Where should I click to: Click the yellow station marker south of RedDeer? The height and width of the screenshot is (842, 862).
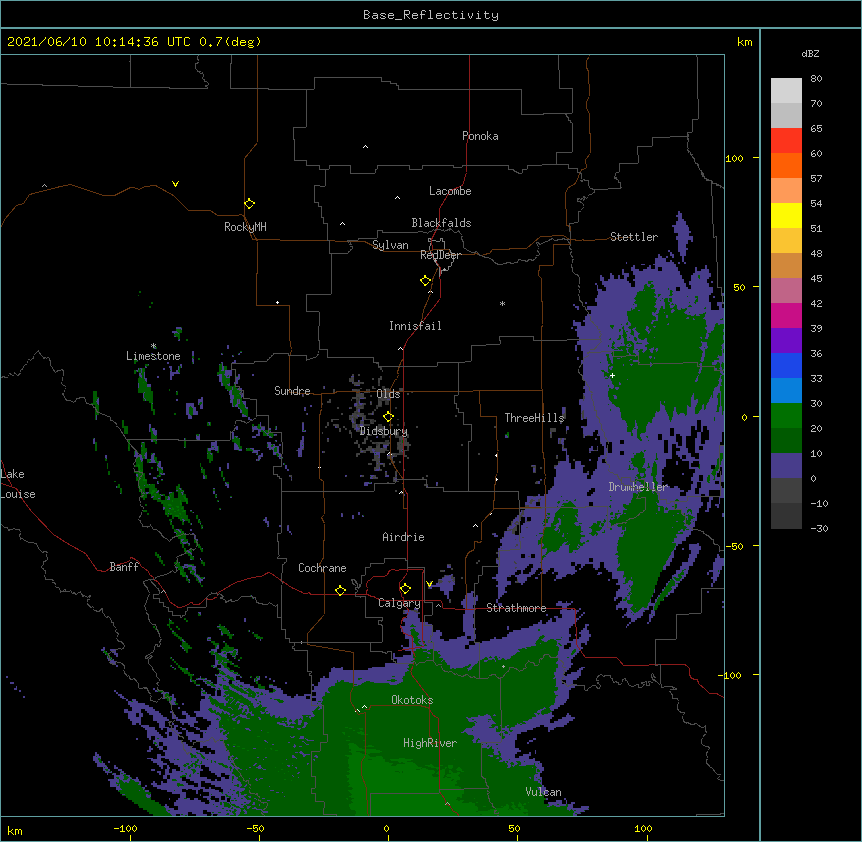[426, 281]
